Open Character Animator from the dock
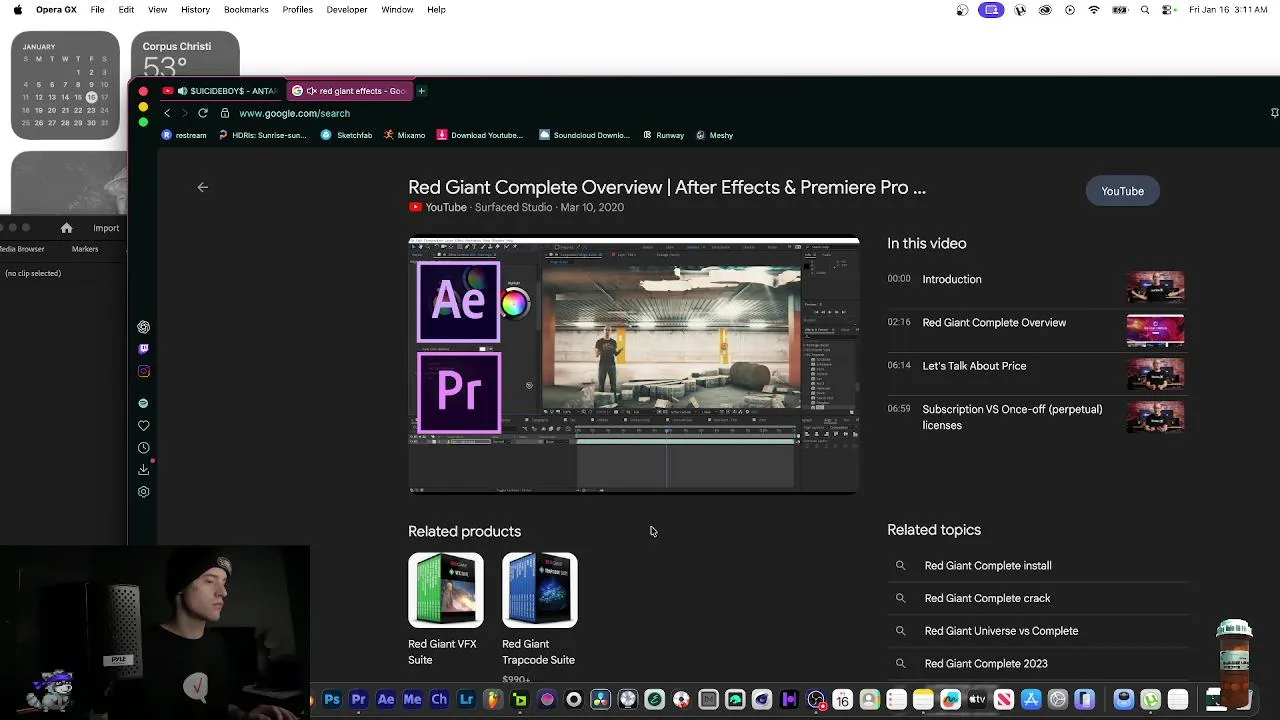 [439, 700]
